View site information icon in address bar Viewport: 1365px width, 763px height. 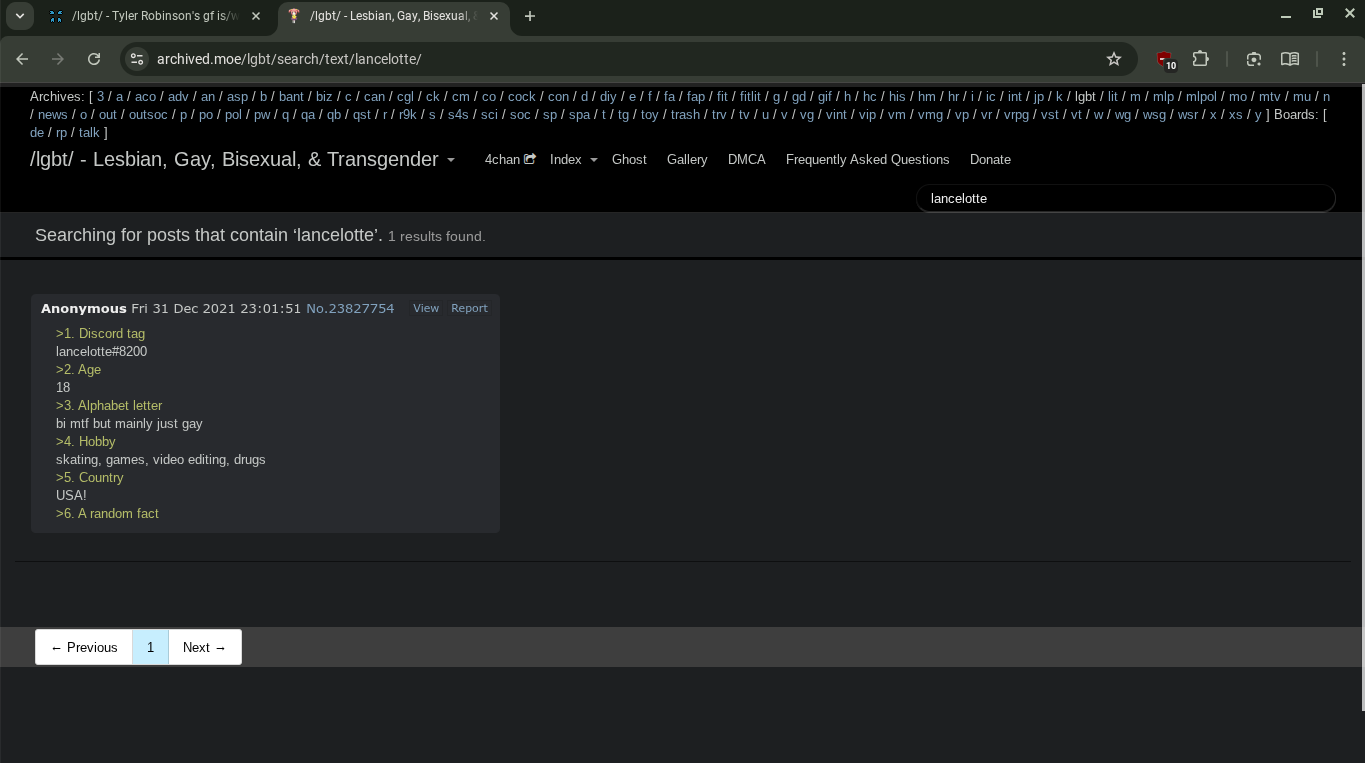[138, 59]
